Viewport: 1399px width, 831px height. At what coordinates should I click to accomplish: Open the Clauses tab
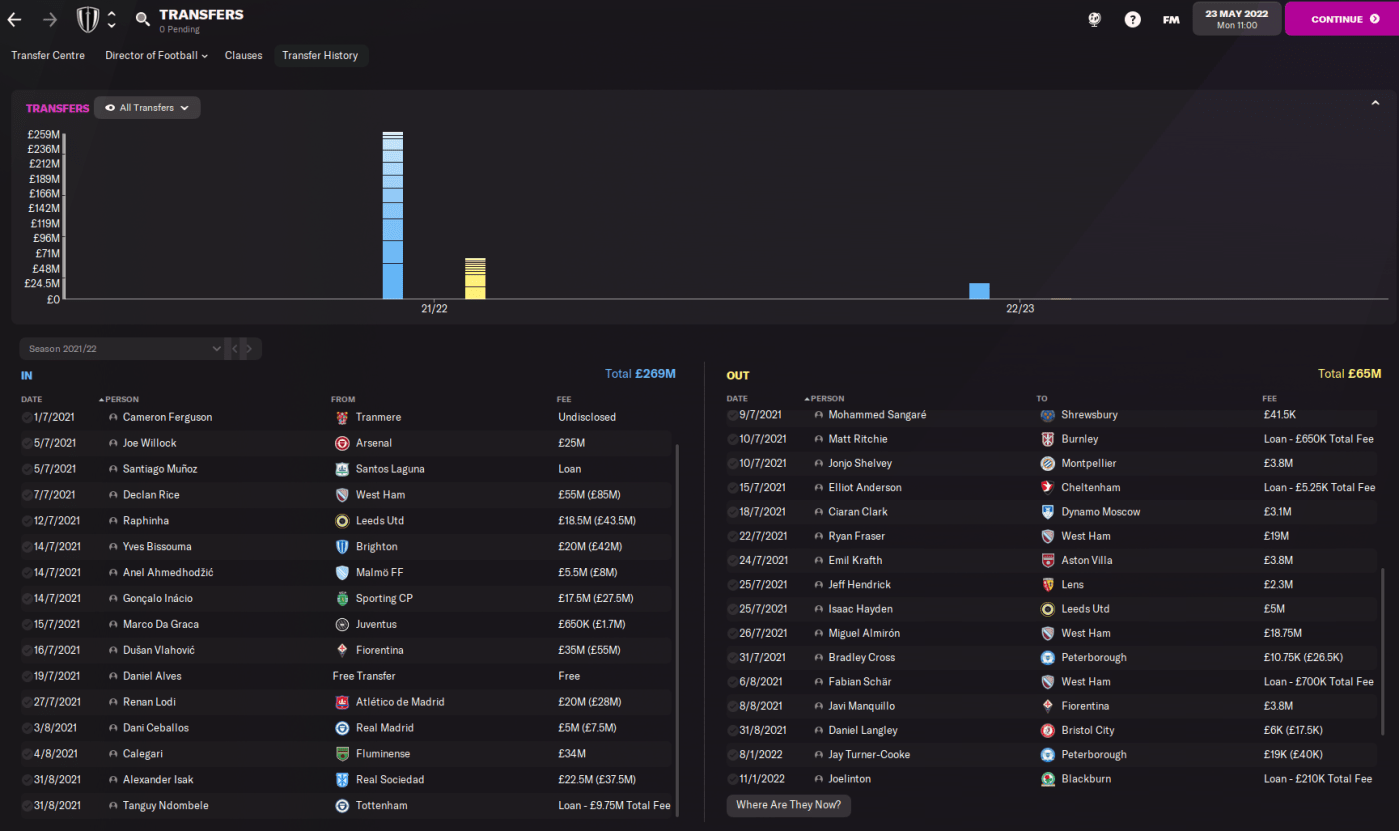tap(243, 56)
